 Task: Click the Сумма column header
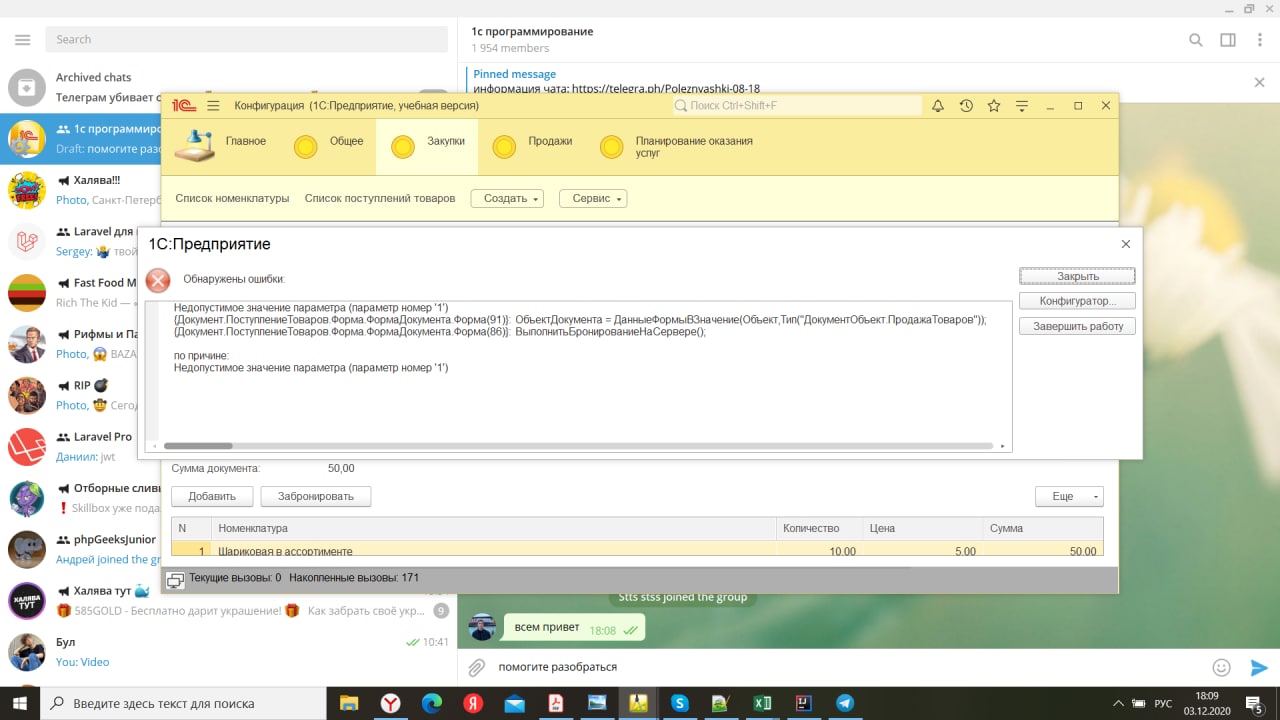coord(1043,528)
